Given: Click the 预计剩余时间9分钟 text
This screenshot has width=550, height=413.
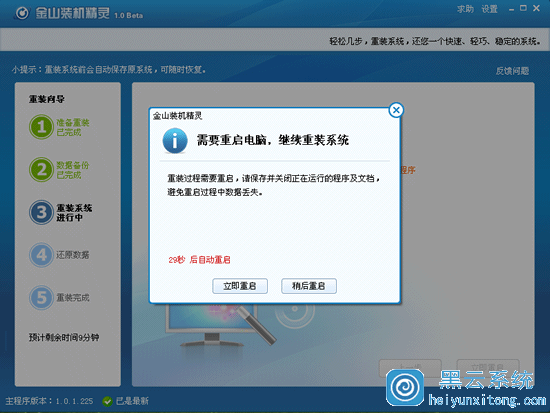Looking at the screenshot, I should [64, 338].
